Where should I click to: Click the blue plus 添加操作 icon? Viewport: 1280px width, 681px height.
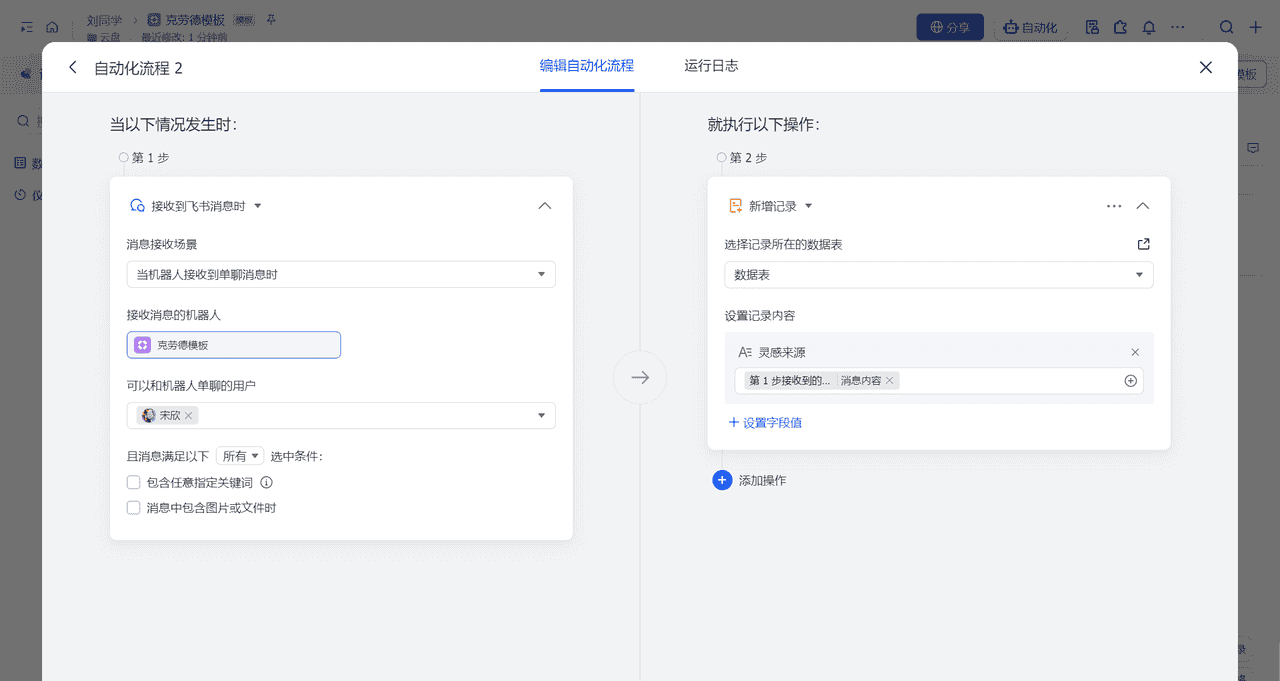722,480
